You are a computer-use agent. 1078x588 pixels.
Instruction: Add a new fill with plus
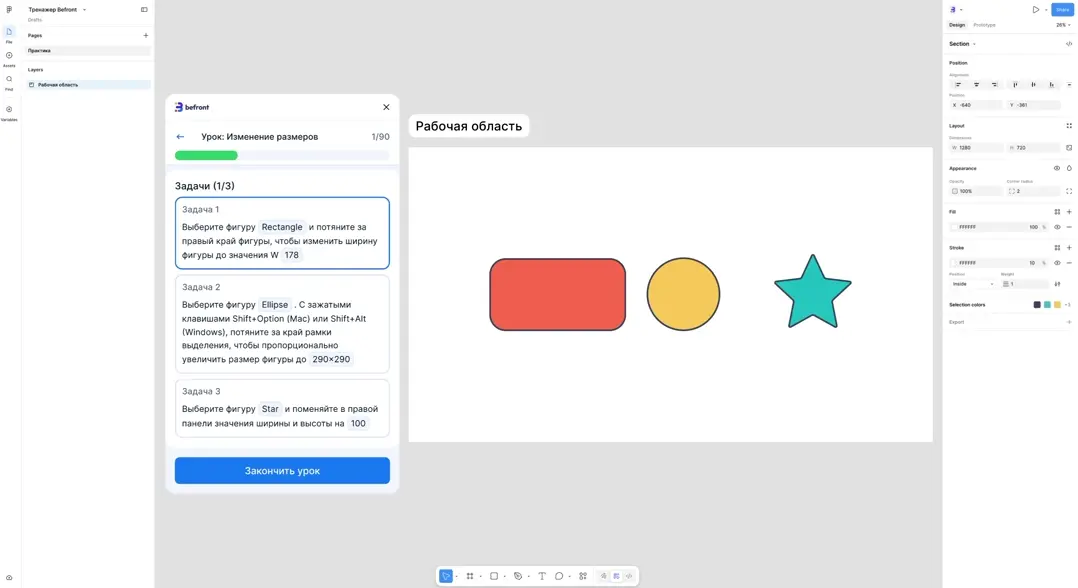pyautogui.click(x=1068, y=212)
